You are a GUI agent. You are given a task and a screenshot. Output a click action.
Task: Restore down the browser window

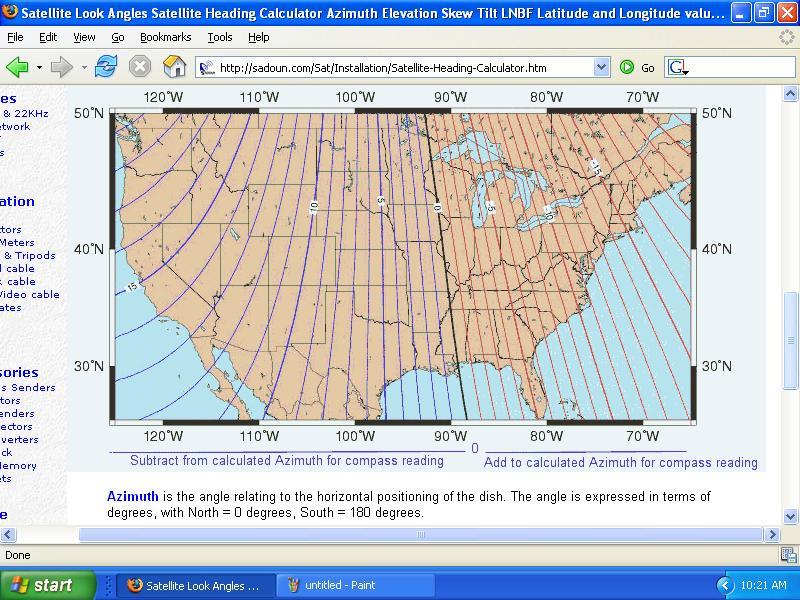pyautogui.click(x=763, y=12)
